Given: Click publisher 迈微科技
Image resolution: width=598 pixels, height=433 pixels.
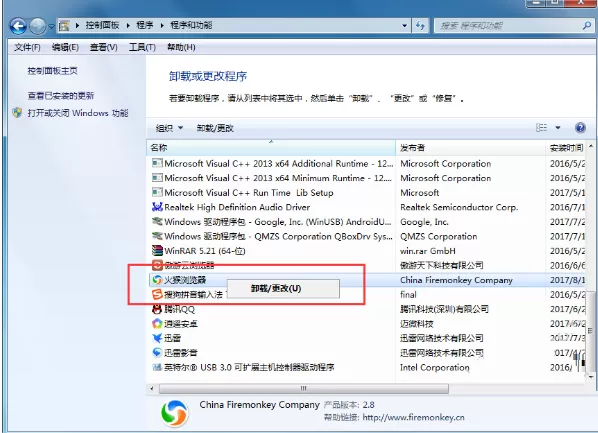Looking at the screenshot, I should (x=417, y=324).
